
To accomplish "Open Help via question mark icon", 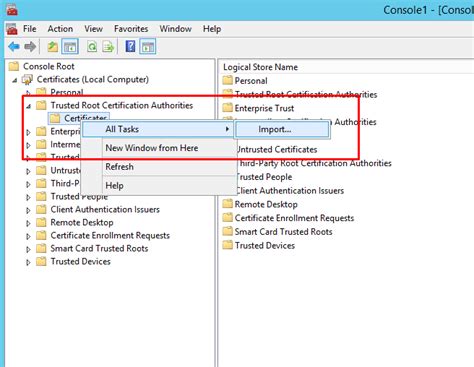I will click(130, 46).
